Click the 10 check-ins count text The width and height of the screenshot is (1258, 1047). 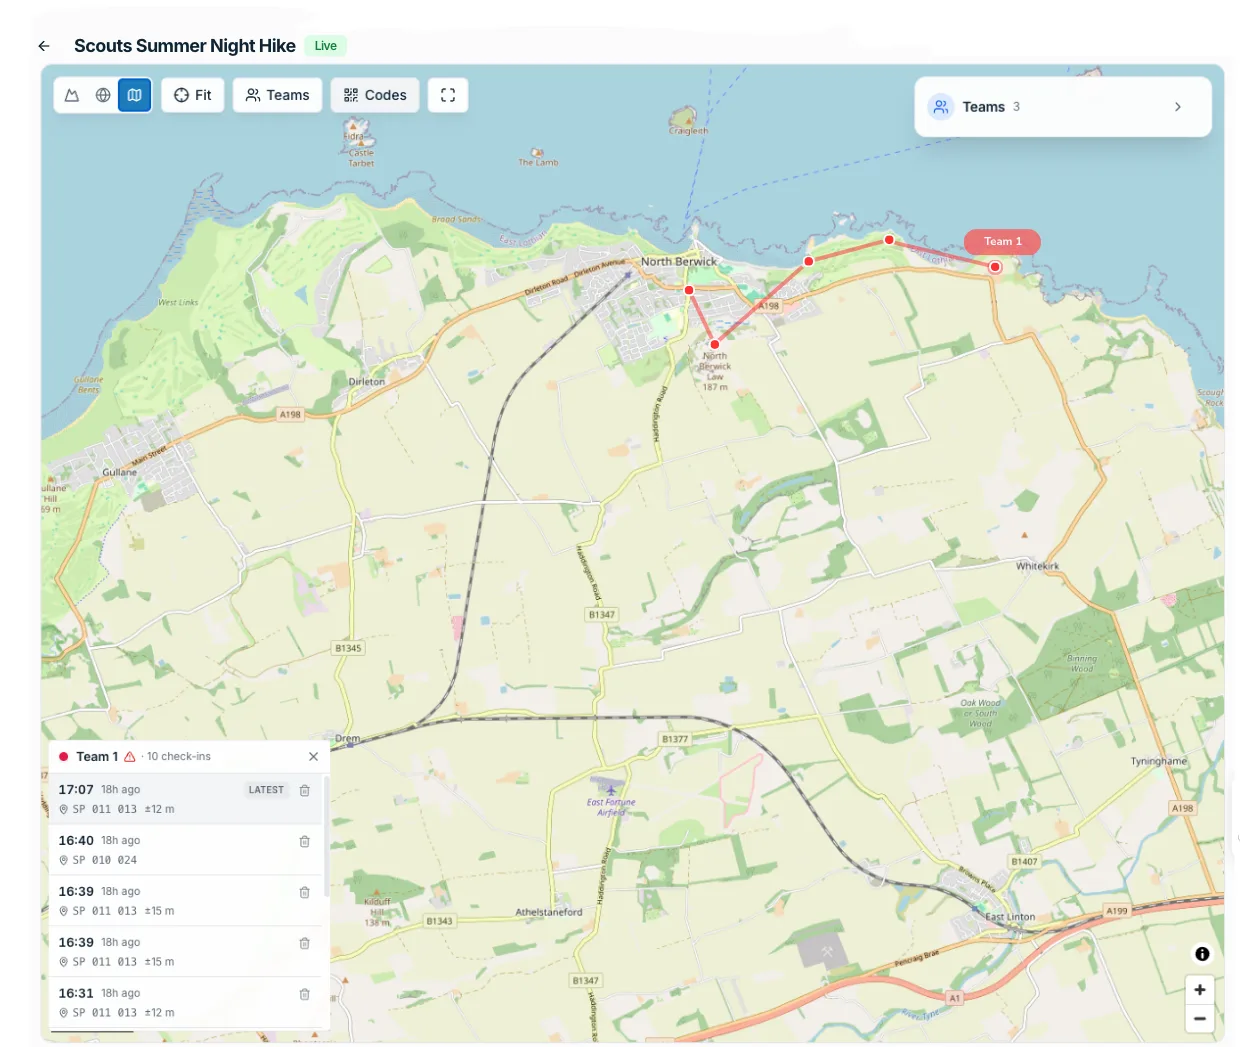pyautogui.click(x=179, y=757)
